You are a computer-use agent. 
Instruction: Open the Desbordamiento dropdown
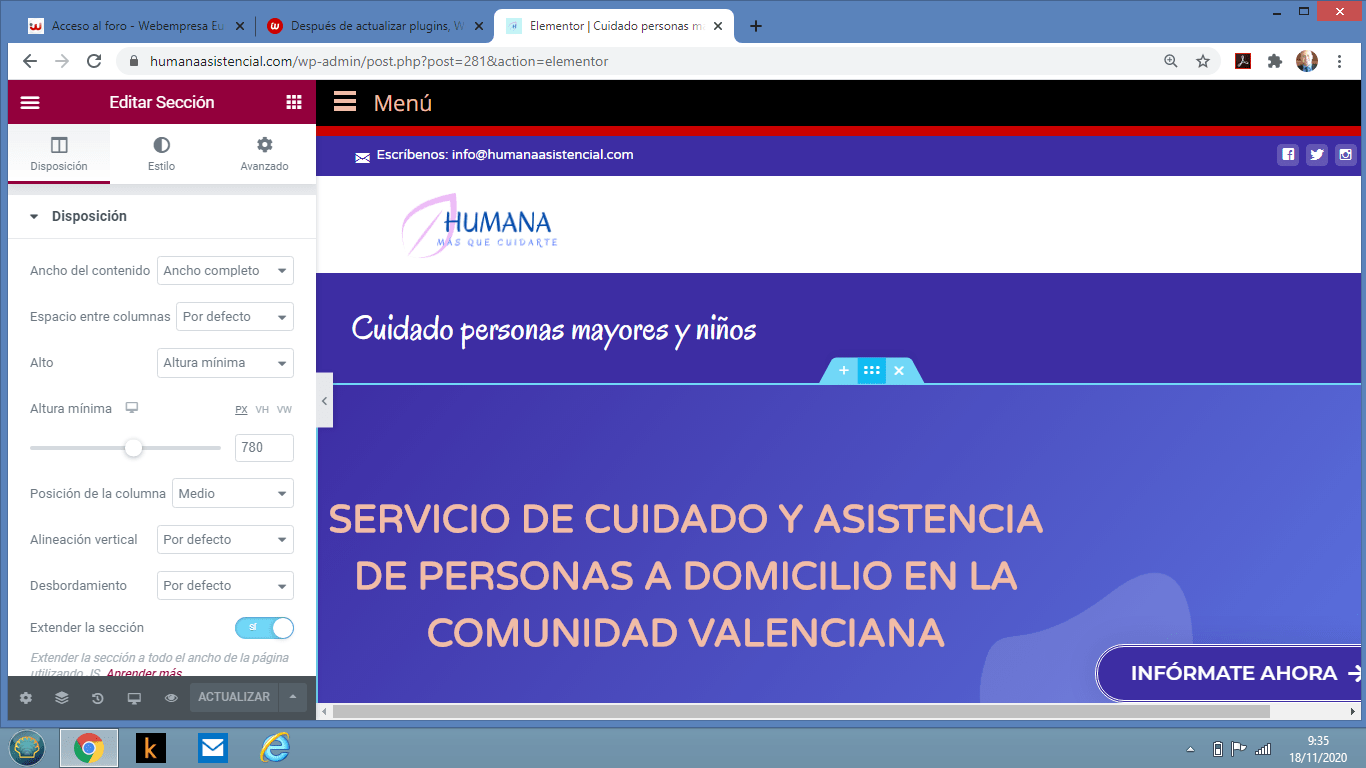[225, 586]
